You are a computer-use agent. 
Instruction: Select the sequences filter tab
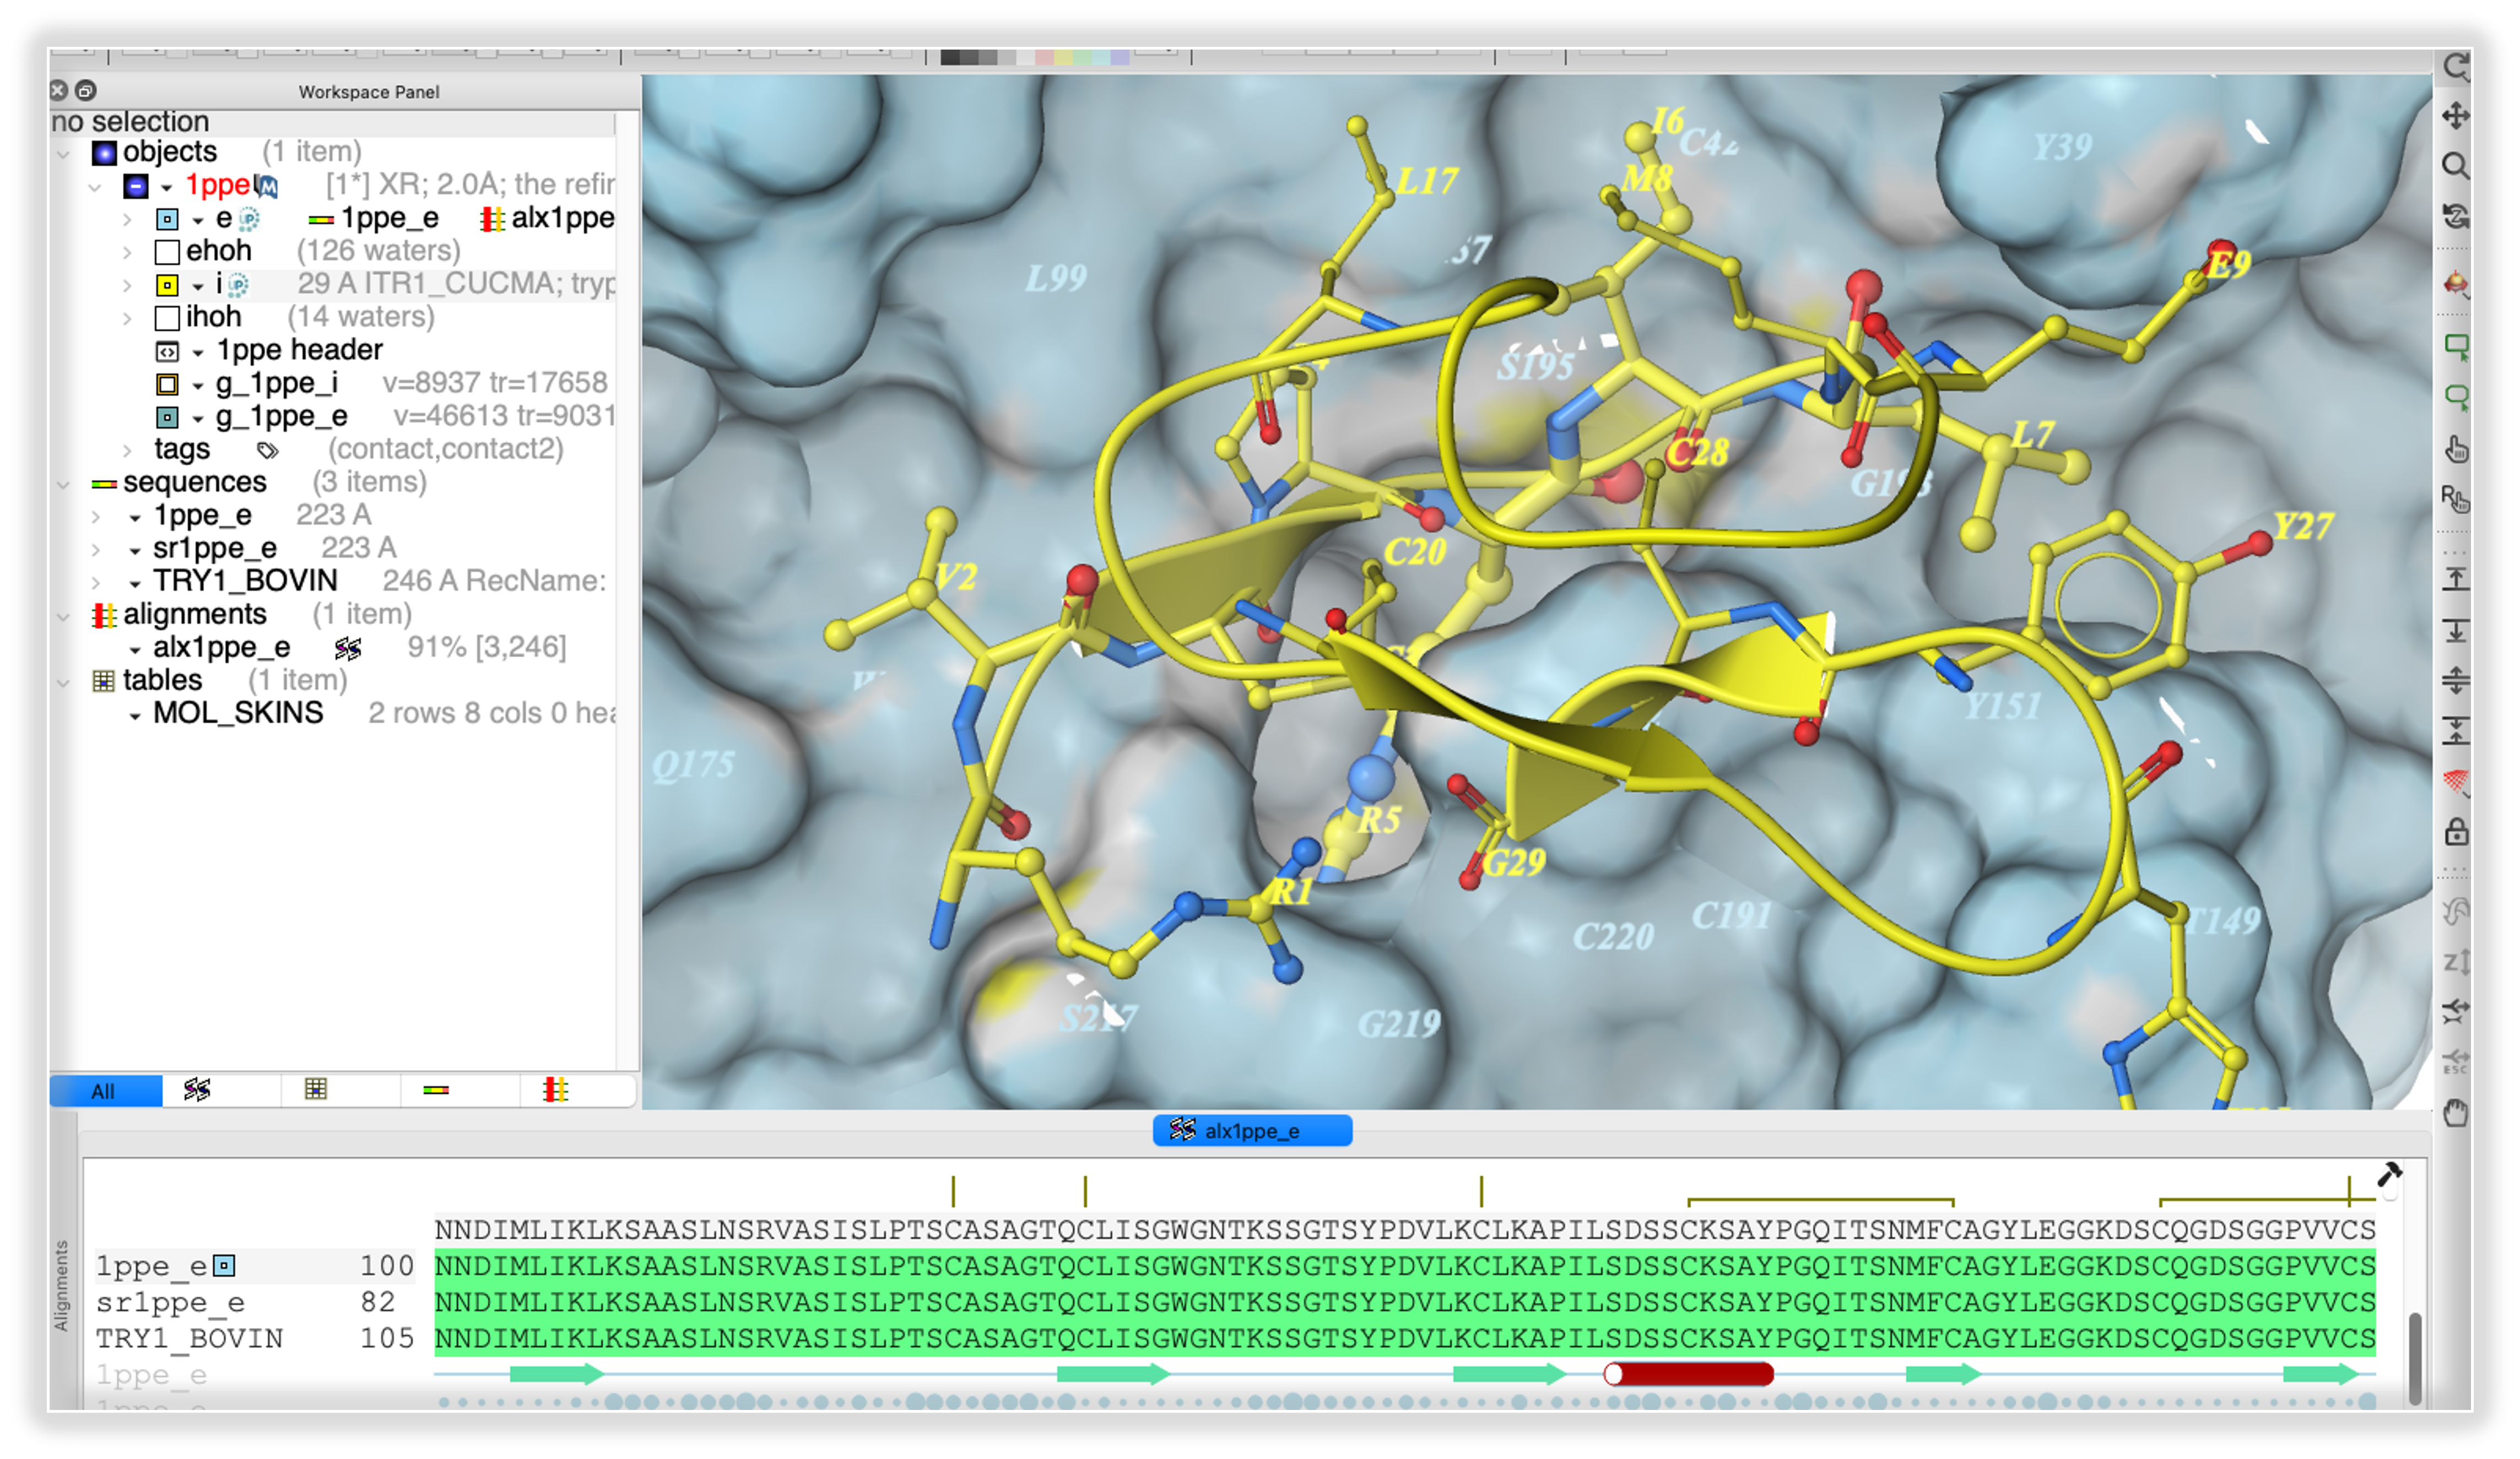(x=436, y=1090)
